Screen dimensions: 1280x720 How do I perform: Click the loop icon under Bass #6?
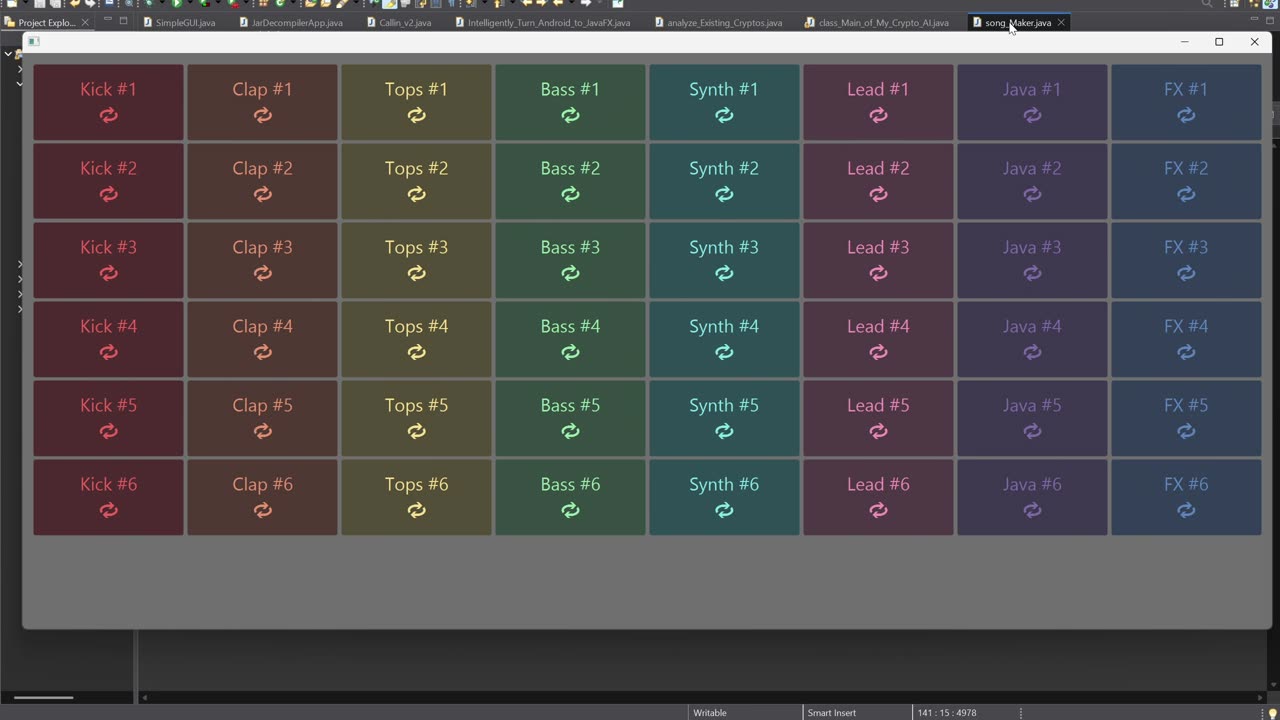tap(571, 510)
